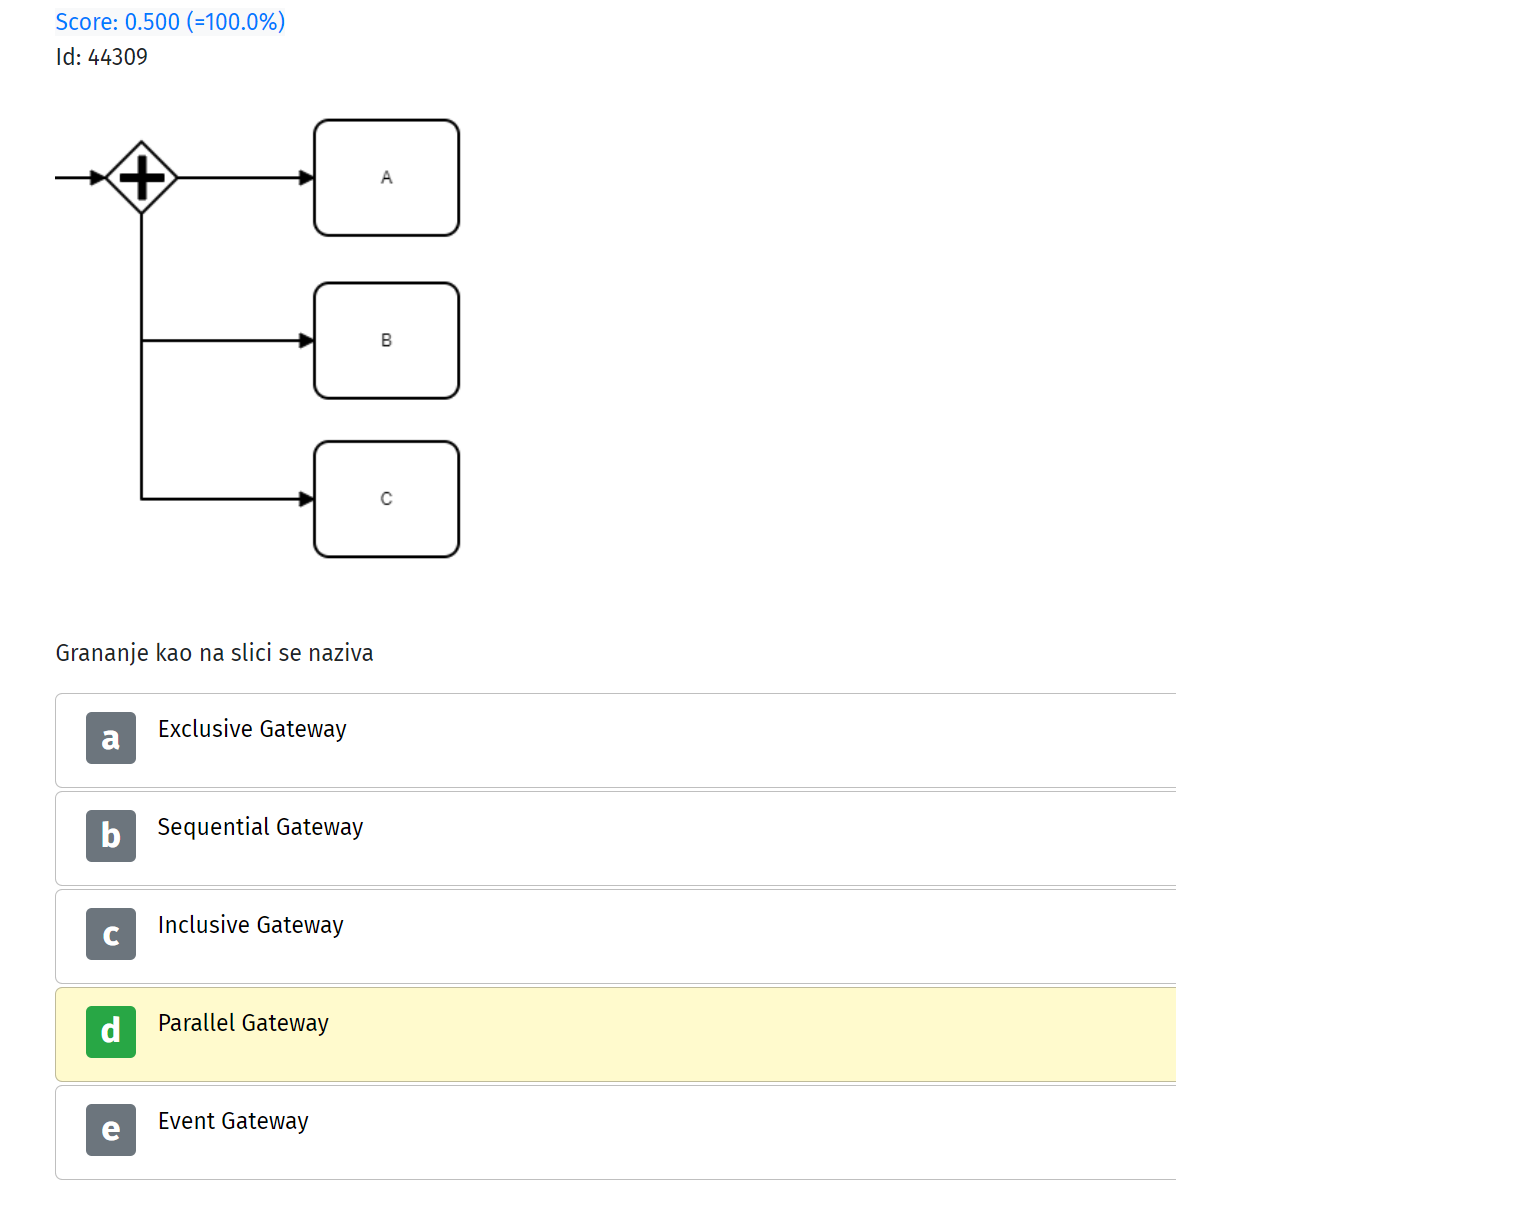This screenshot has height=1205, width=1536.
Task: Click task box C in diagram
Action: 386,499
